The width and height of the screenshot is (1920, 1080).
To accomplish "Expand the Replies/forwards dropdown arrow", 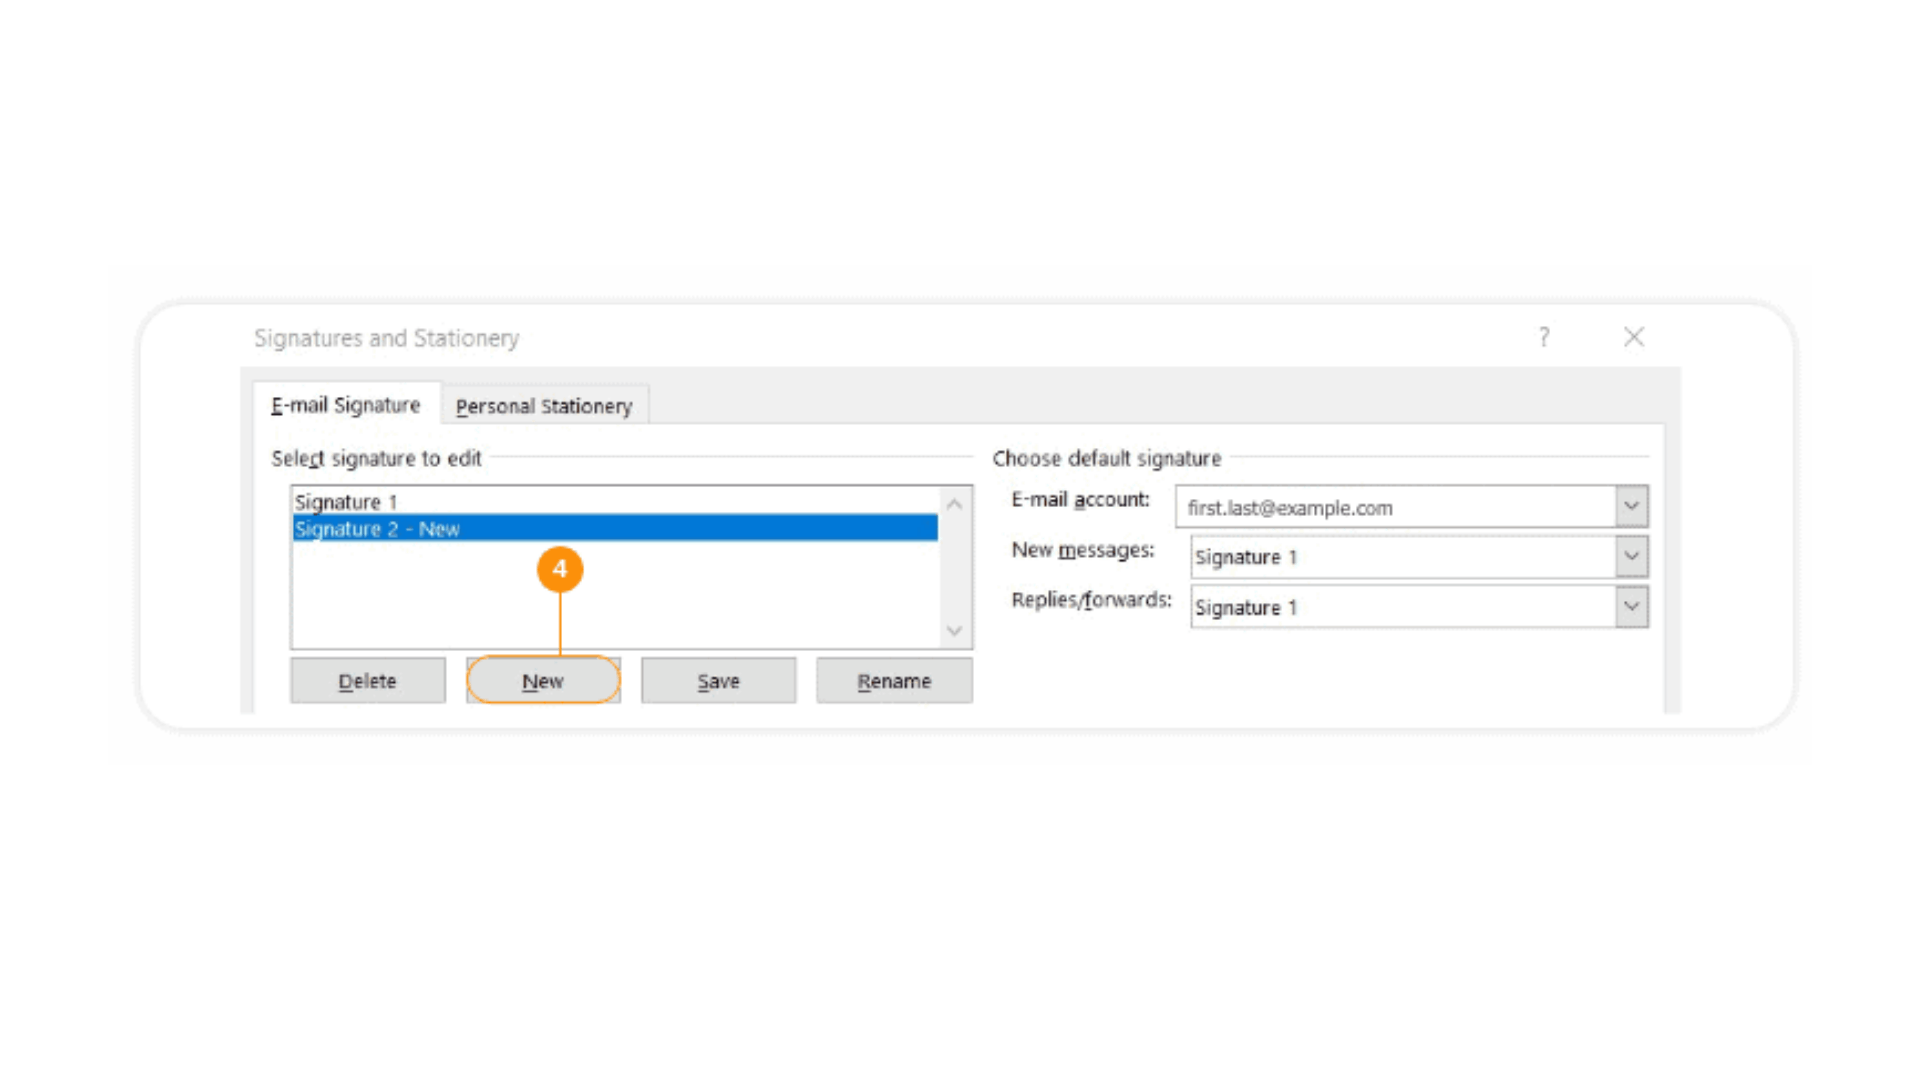I will click(1631, 606).
